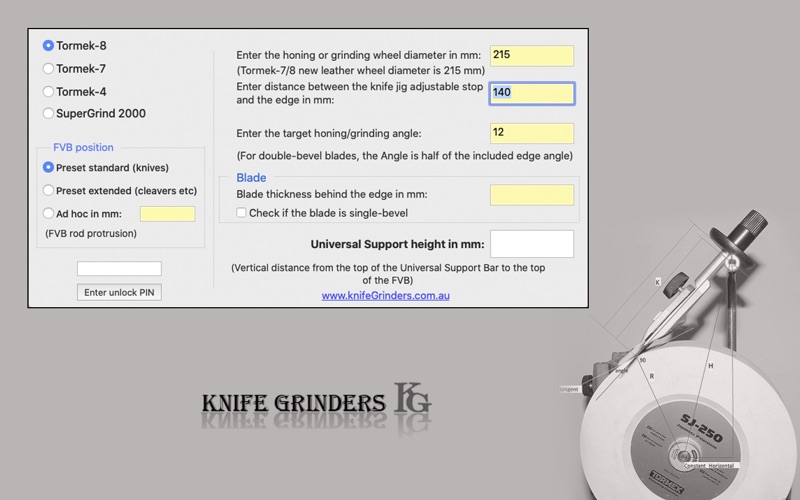Choose Preset extended (cleavers etc) option
800x500 pixels.
tap(48, 190)
